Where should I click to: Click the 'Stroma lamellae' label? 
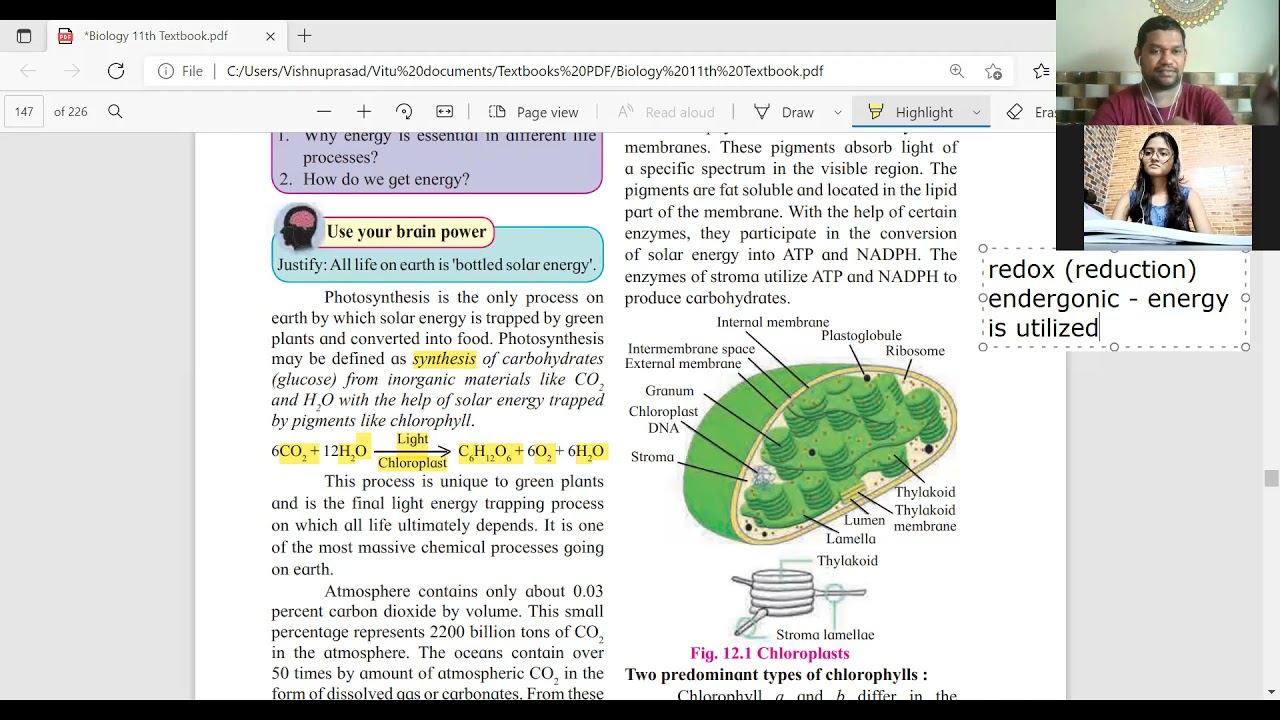[x=825, y=634]
